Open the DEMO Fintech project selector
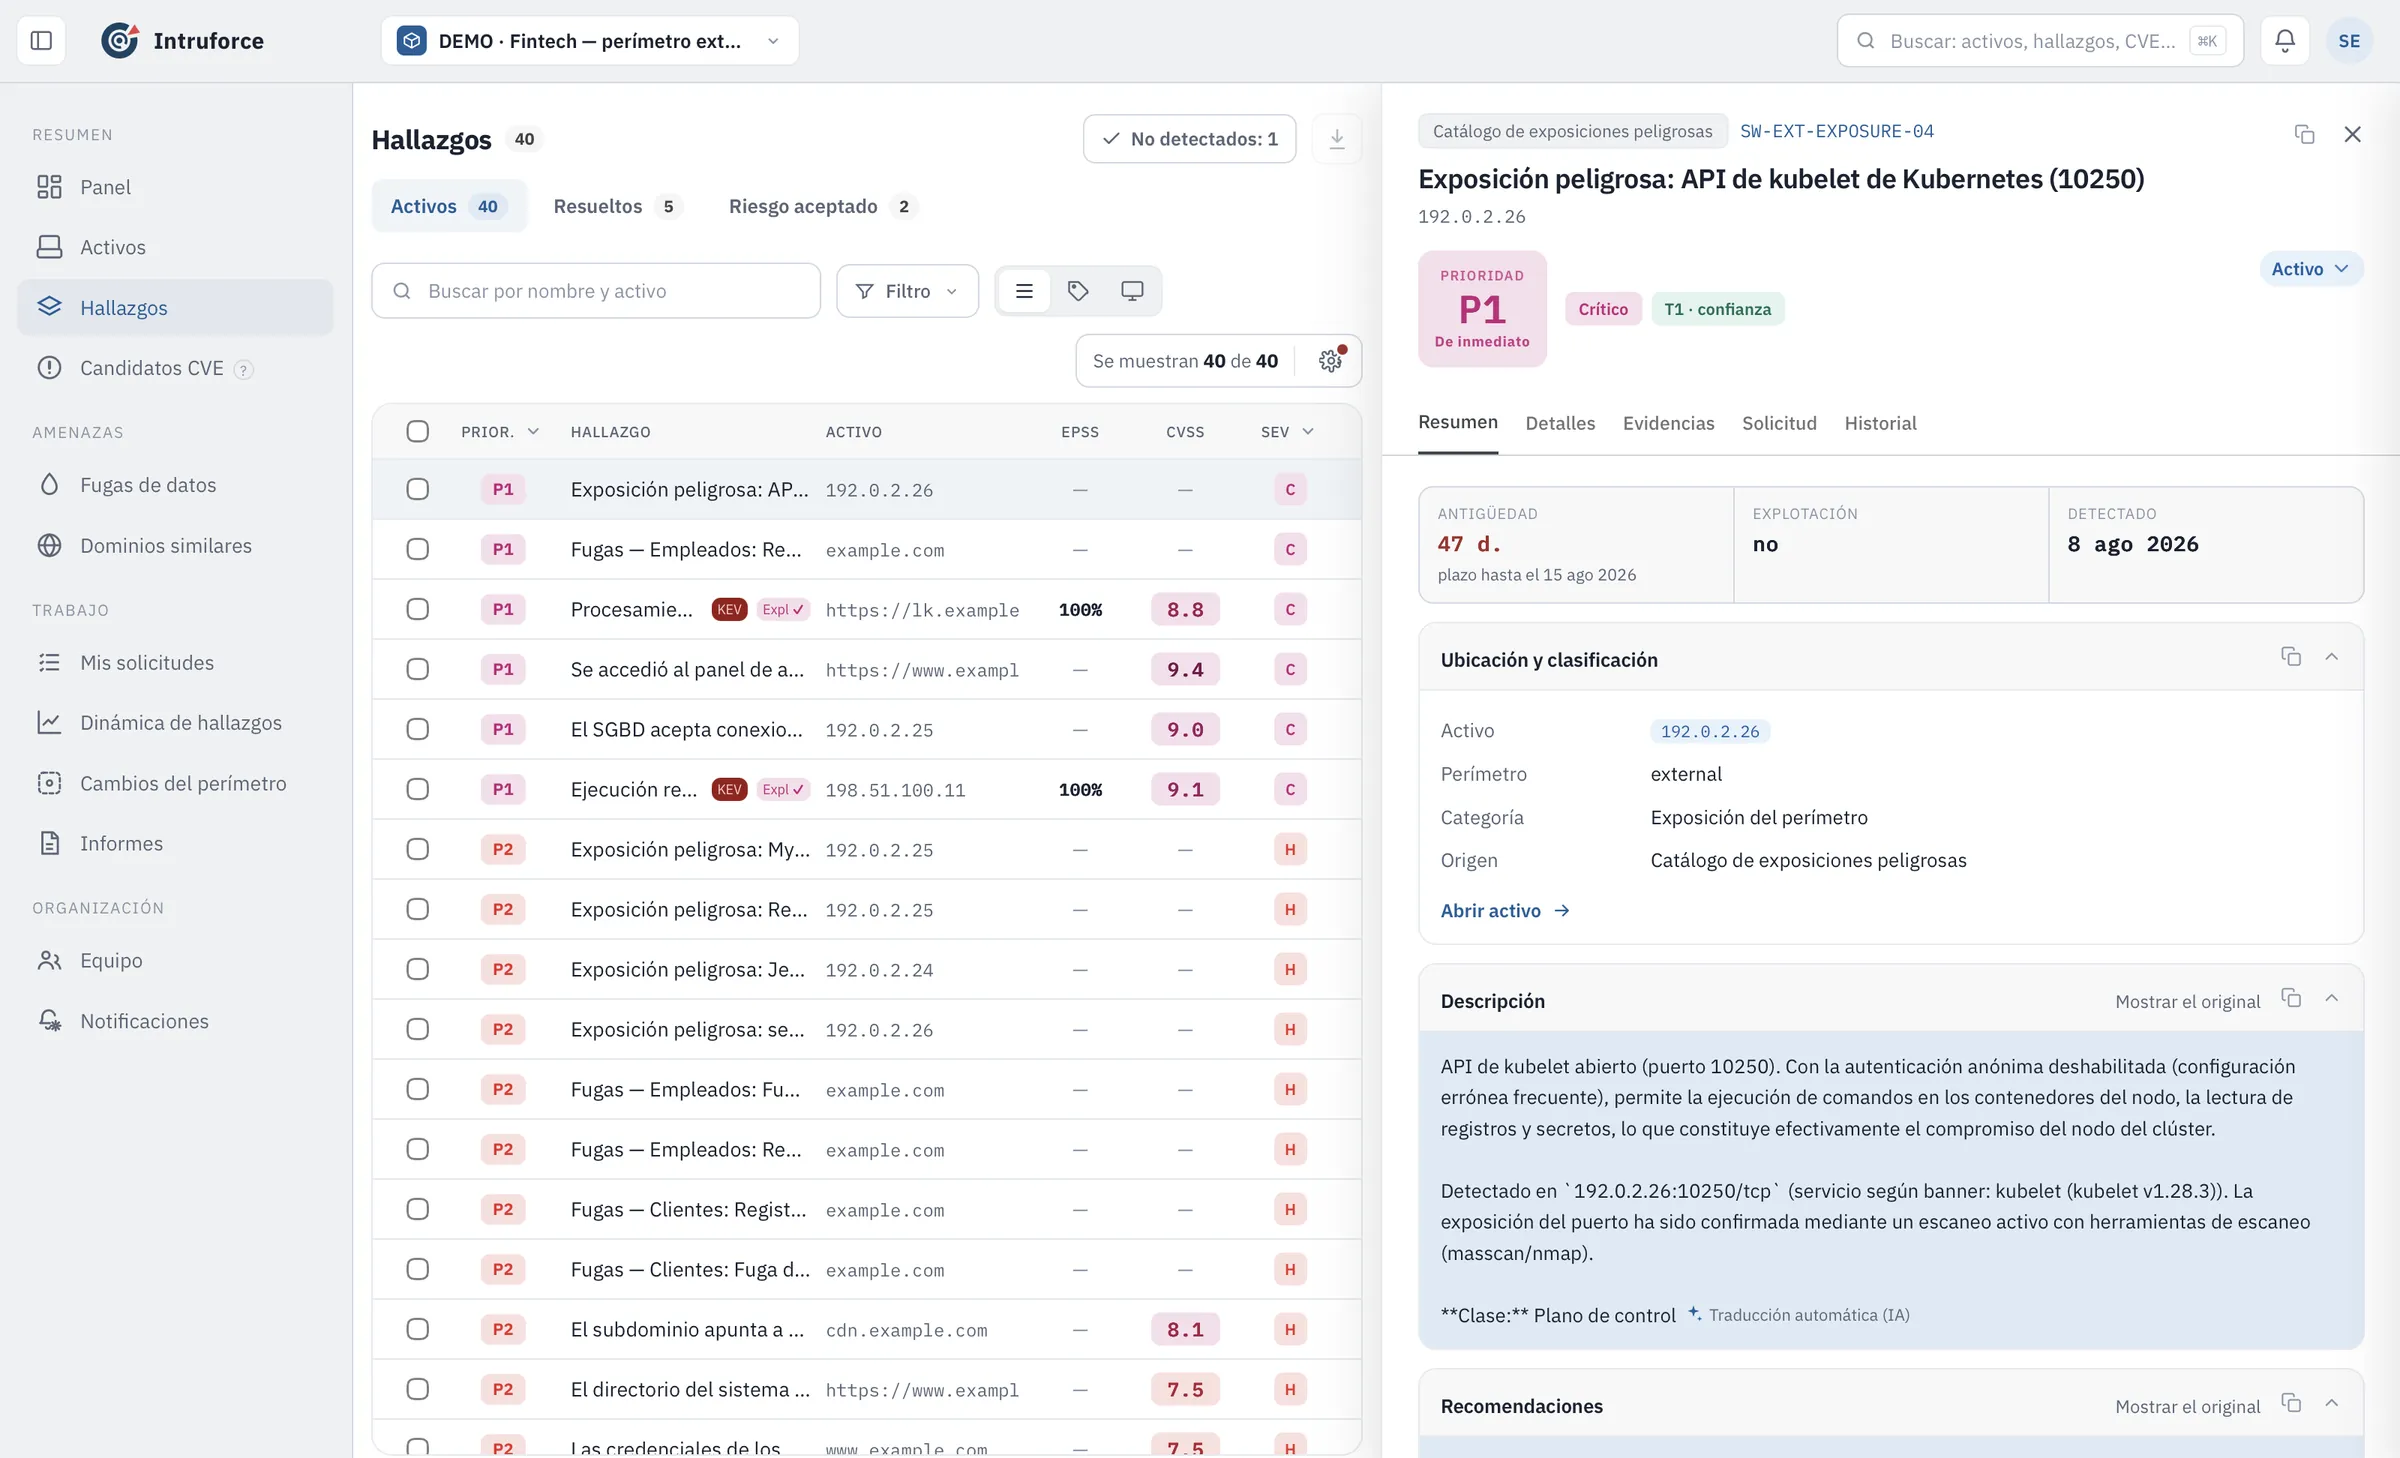Screen dimensions: 2400x1458 coord(589,41)
